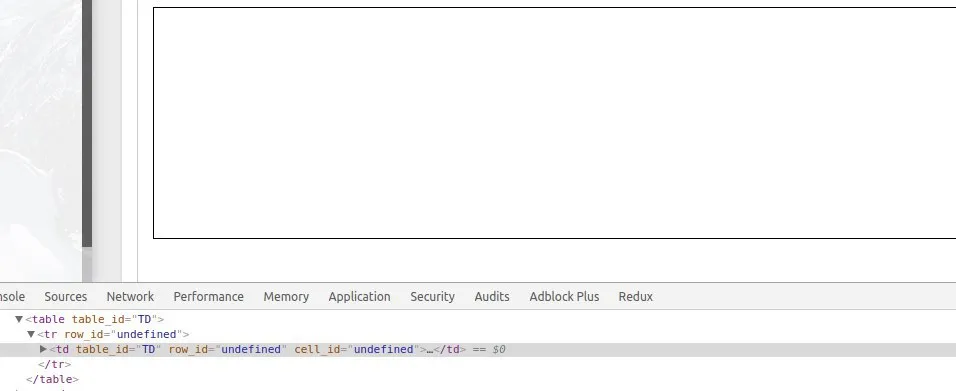Click the closing </table> tag line
The height and width of the screenshot is (391, 956).
coord(52,379)
